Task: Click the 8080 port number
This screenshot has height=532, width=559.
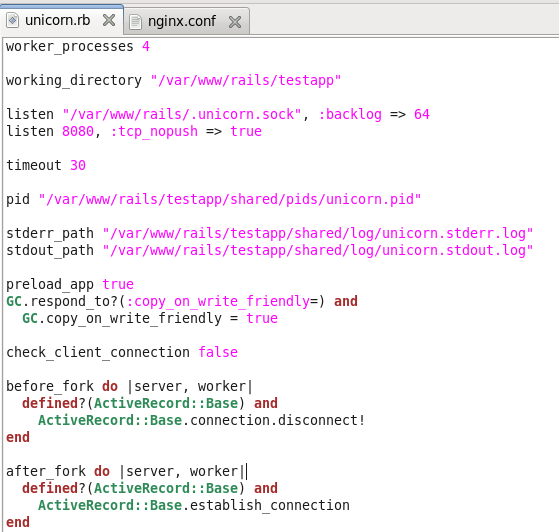Action: (x=78, y=132)
